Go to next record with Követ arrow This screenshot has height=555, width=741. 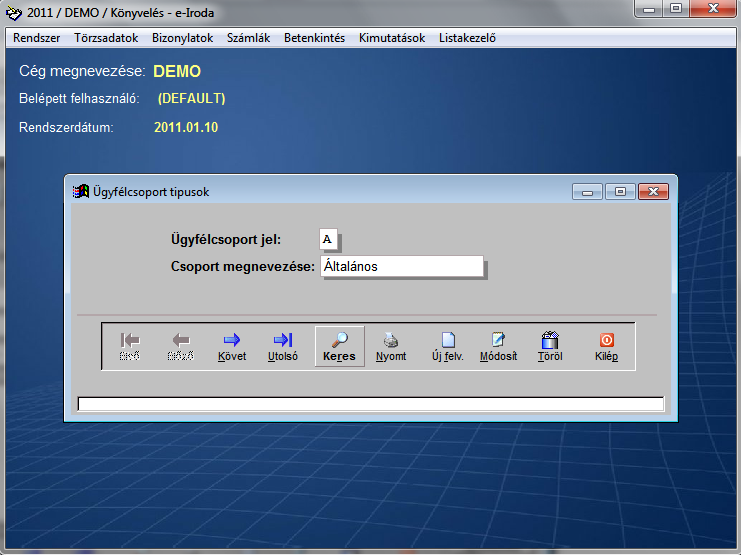(x=232, y=346)
